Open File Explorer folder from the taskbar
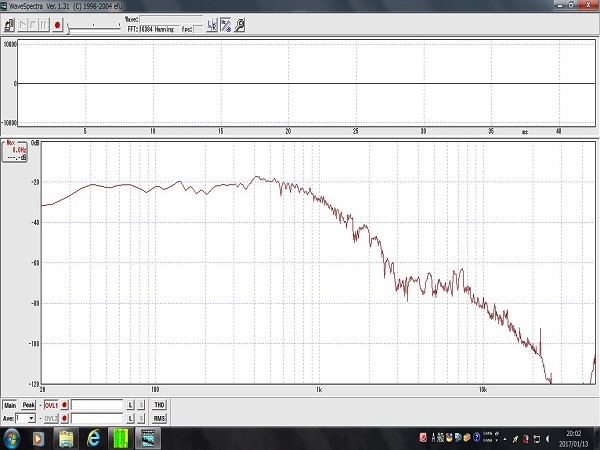 (66, 438)
